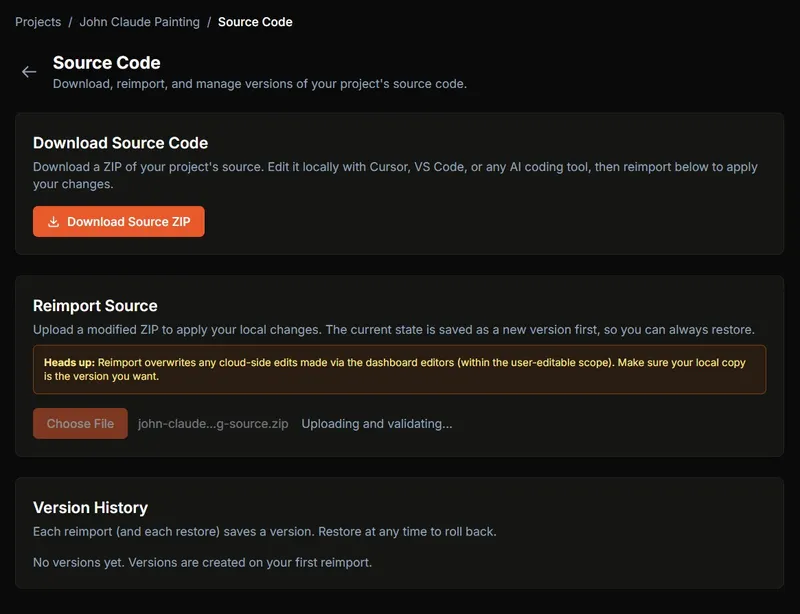Click the "Each reimport" version description text
The width and height of the screenshot is (800, 614).
point(264,531)
